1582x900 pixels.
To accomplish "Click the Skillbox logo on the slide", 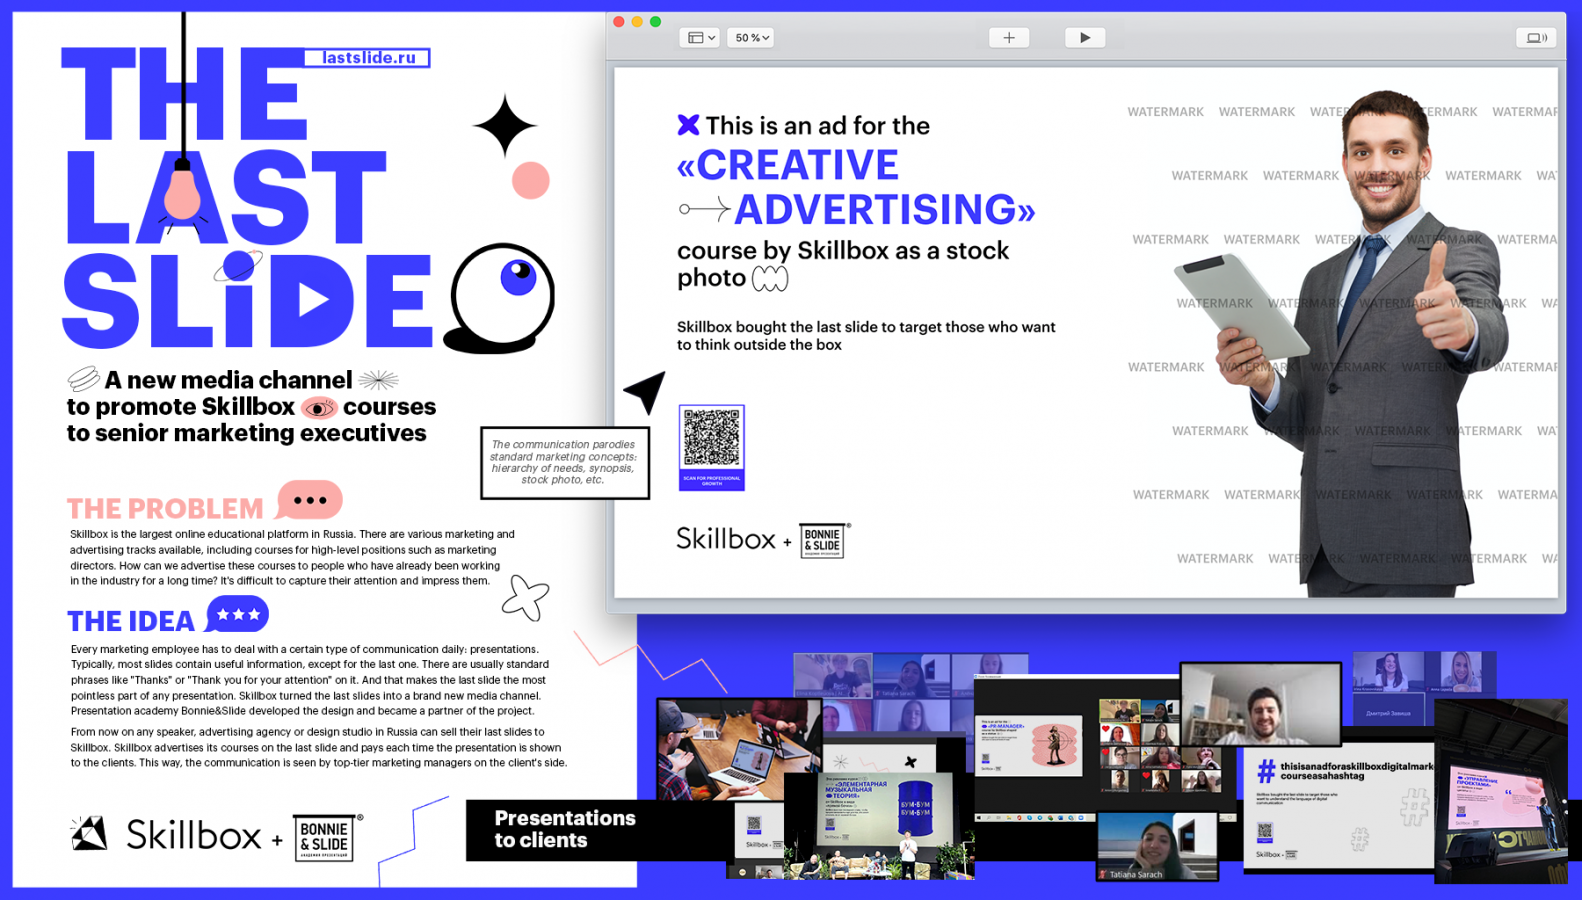I will pos(726,539).
